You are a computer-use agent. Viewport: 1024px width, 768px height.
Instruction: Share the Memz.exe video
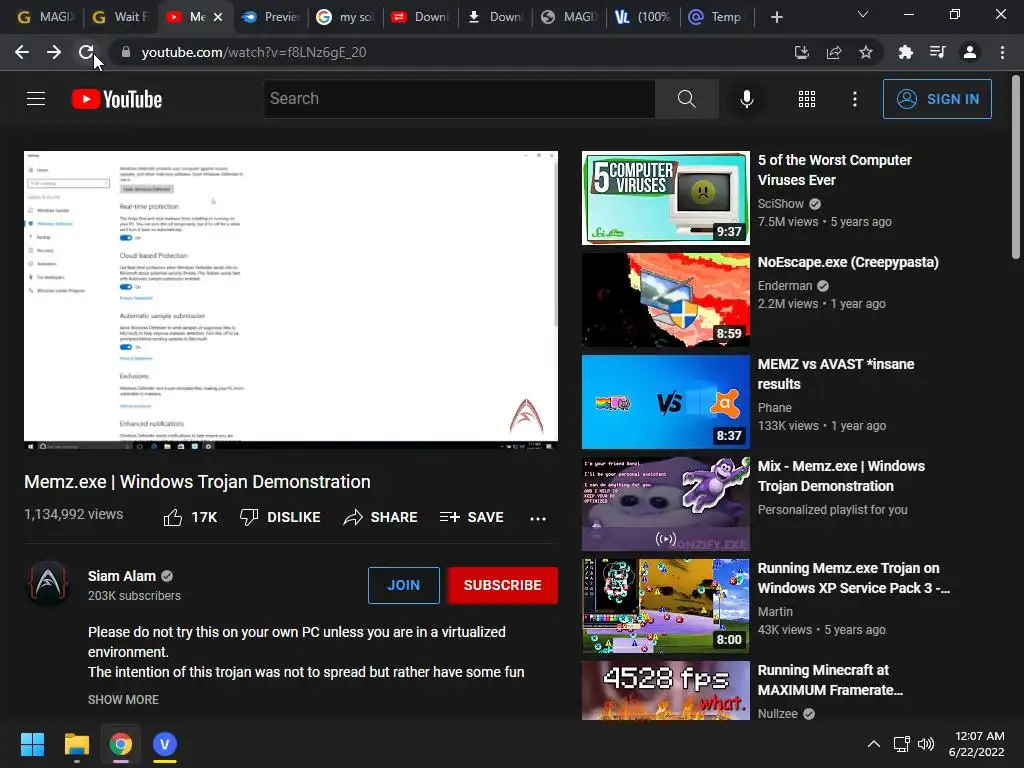coord(380,517)
